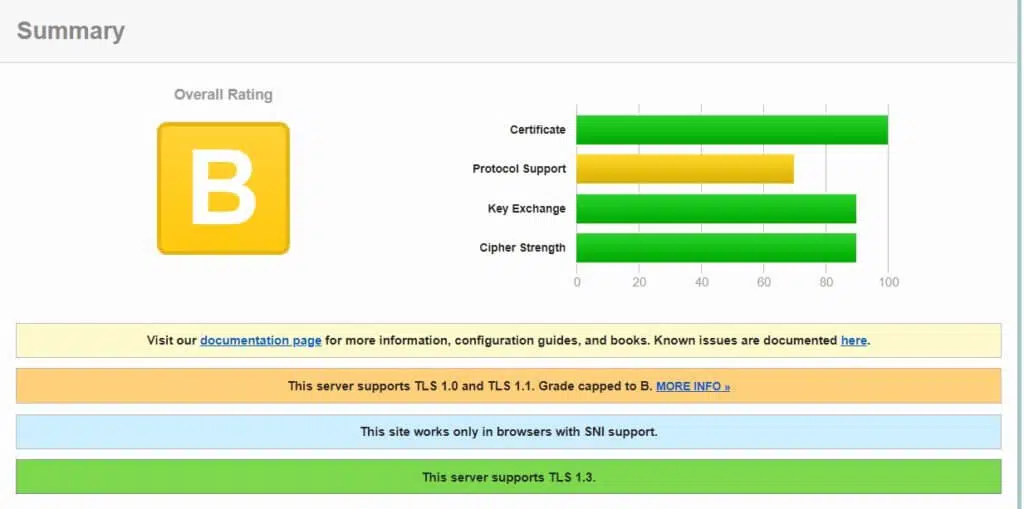Click the 100 axis value on chart

coord(888,282)
